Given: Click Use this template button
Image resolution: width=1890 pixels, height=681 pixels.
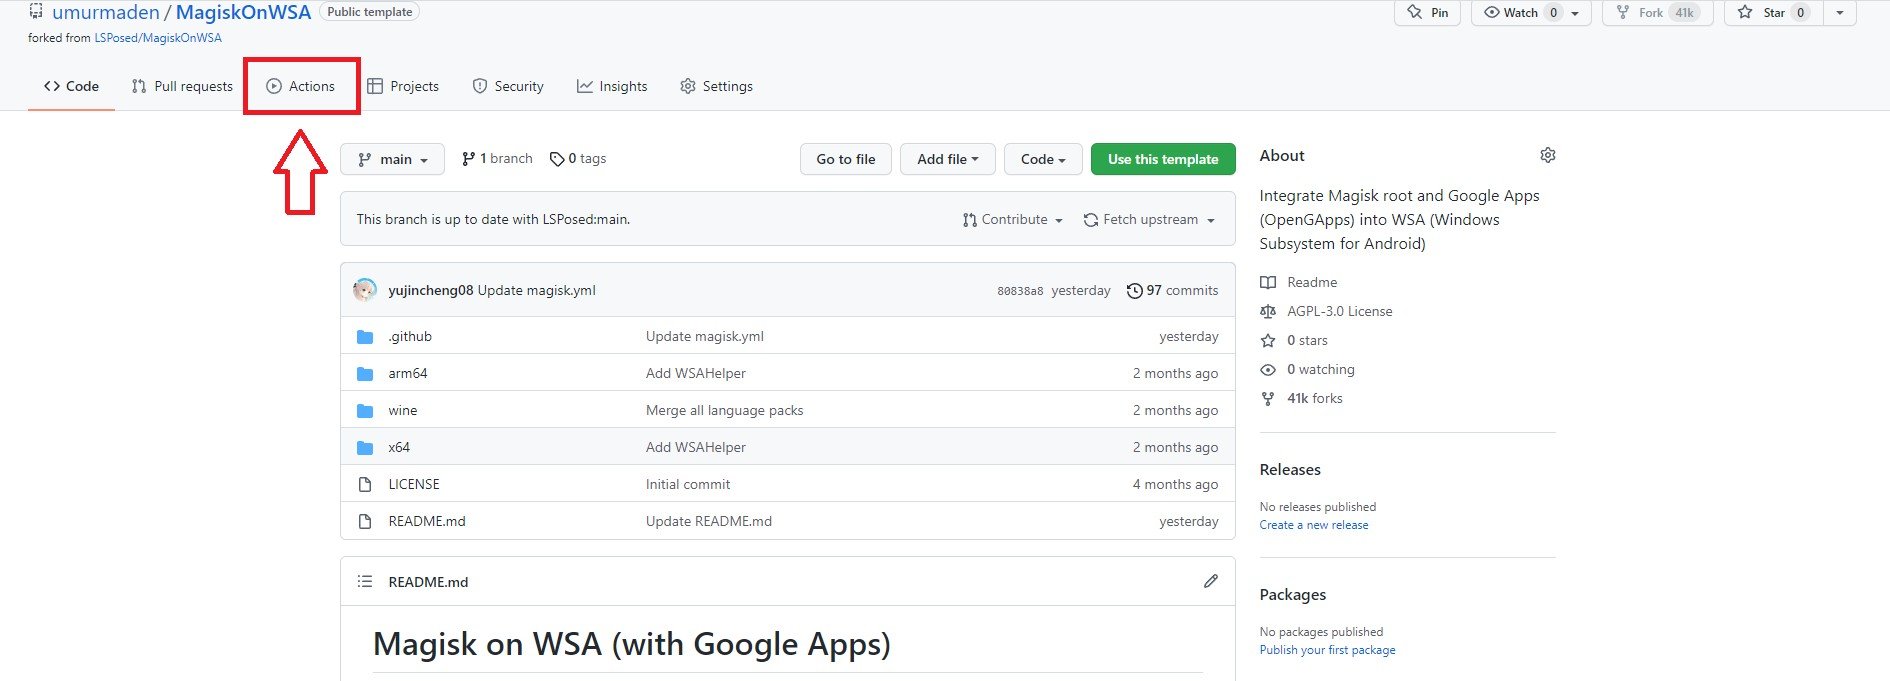Looking at the screenshot, I should 1163,159.
